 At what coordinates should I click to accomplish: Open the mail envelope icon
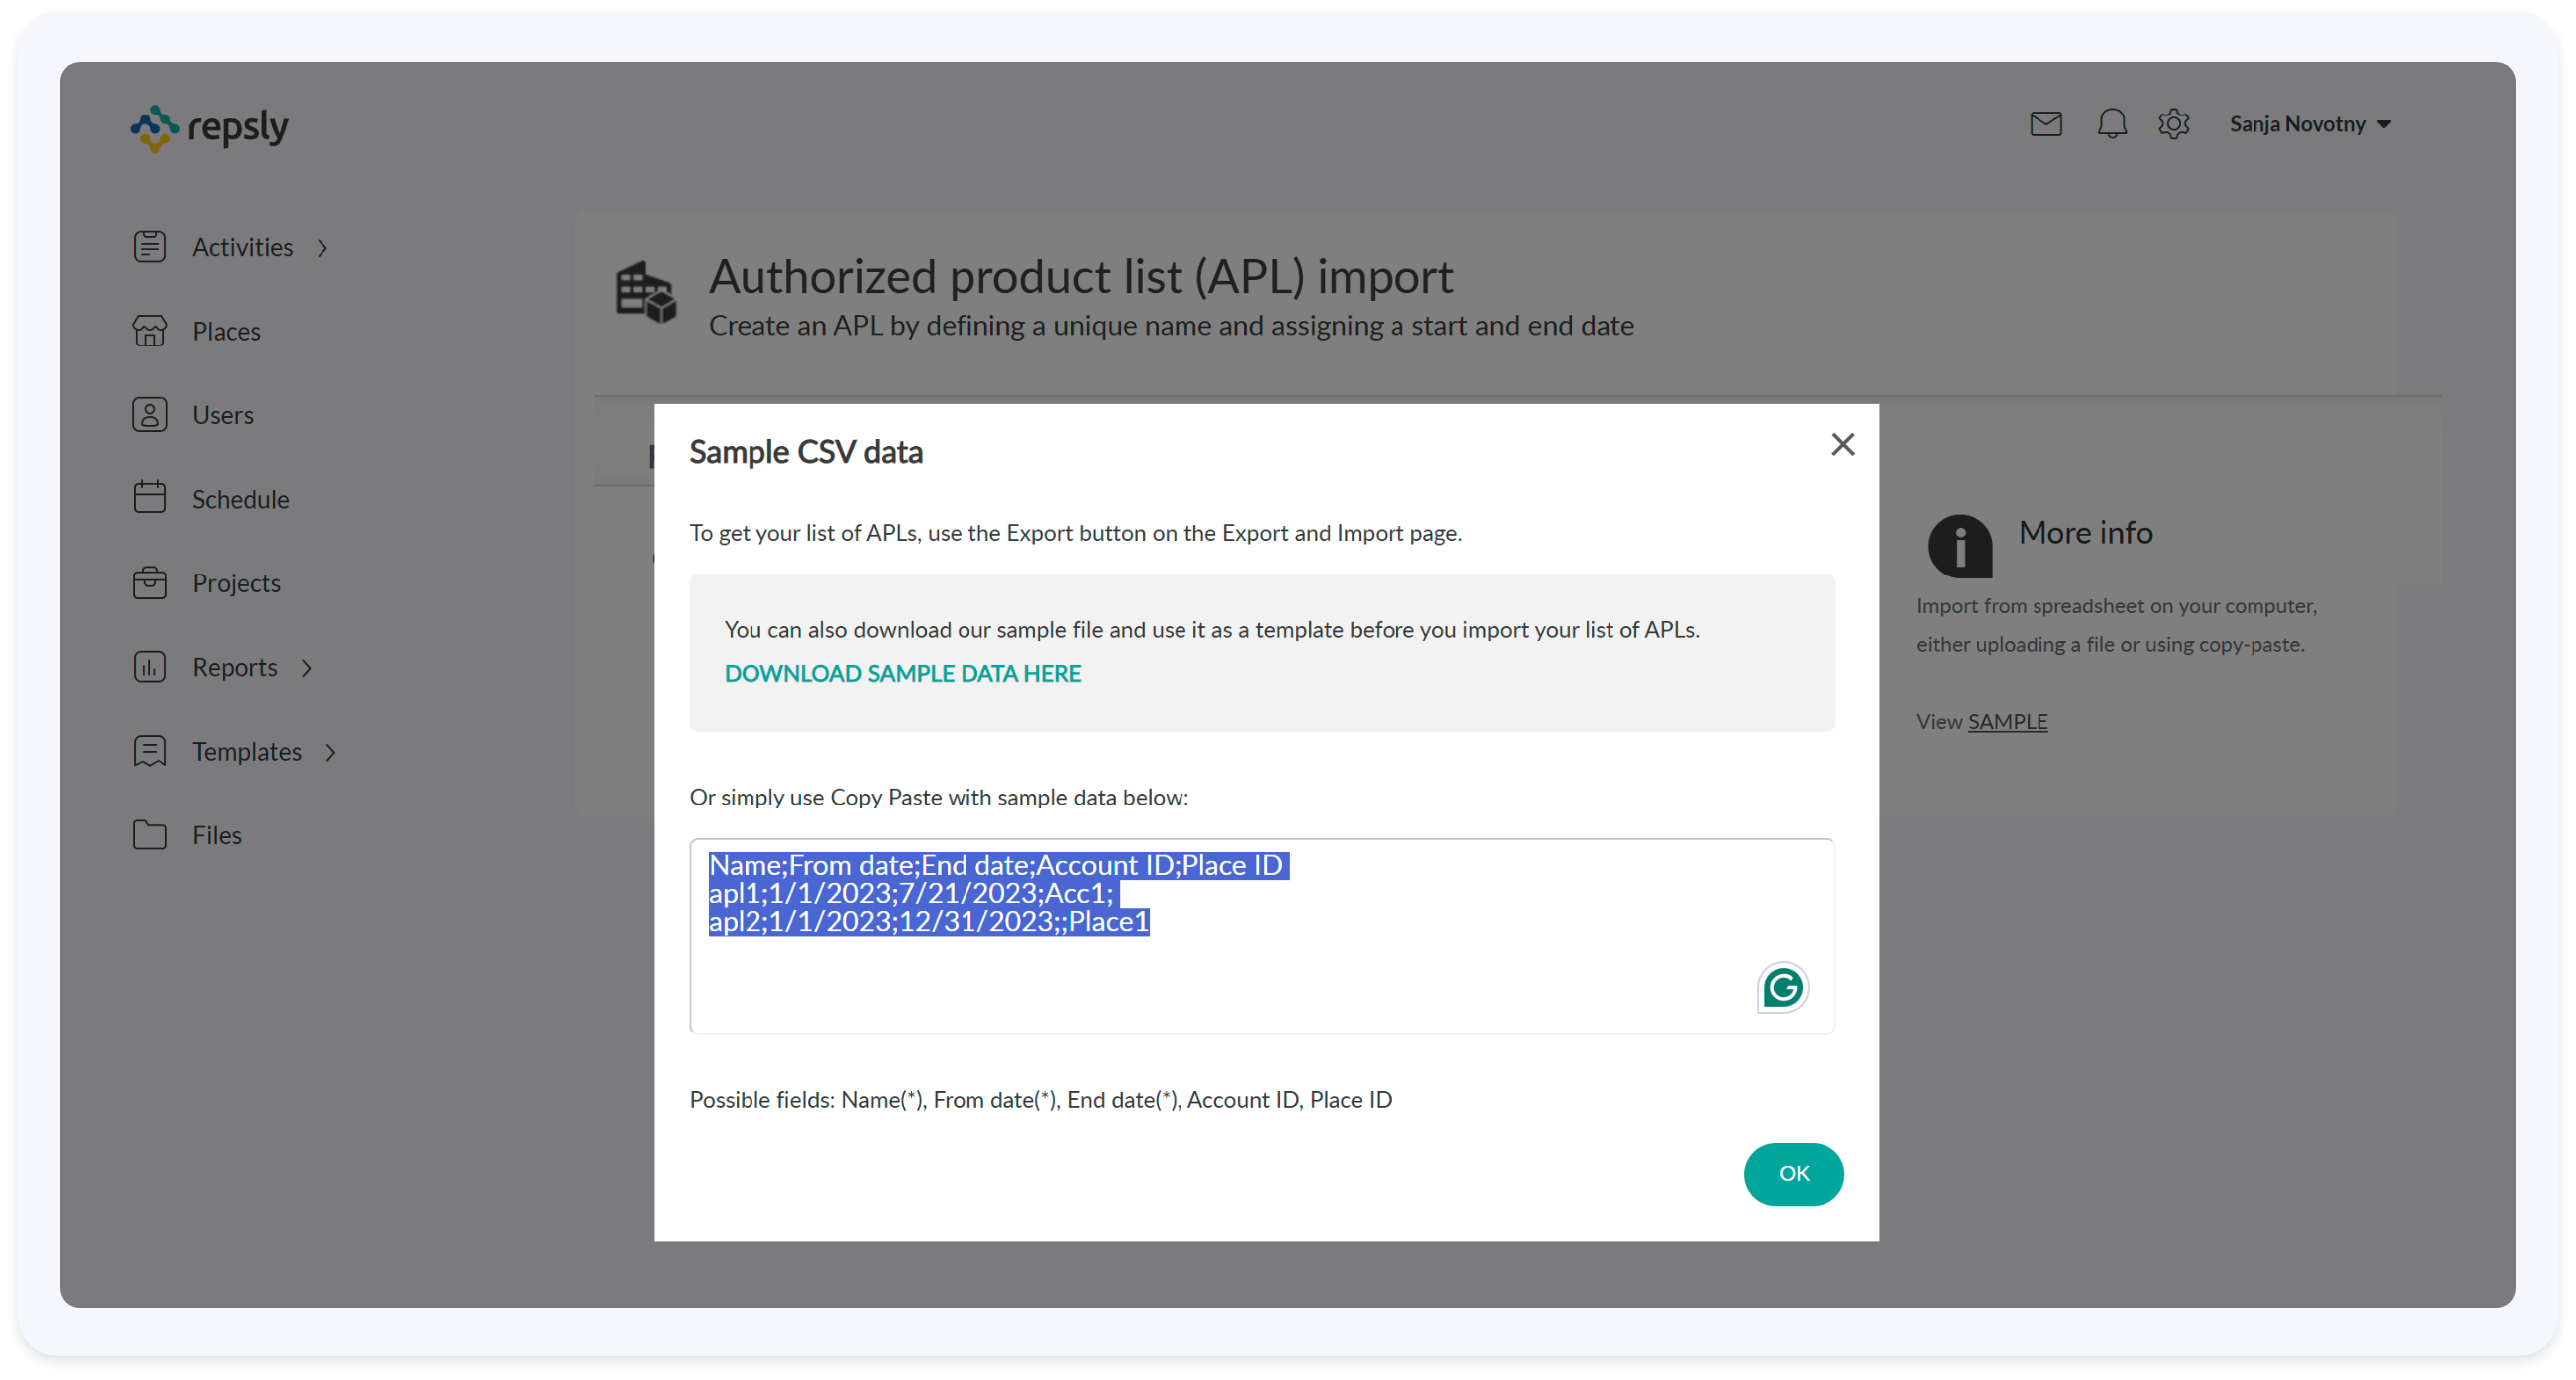pyautogui.click(x=2046, y=124)
